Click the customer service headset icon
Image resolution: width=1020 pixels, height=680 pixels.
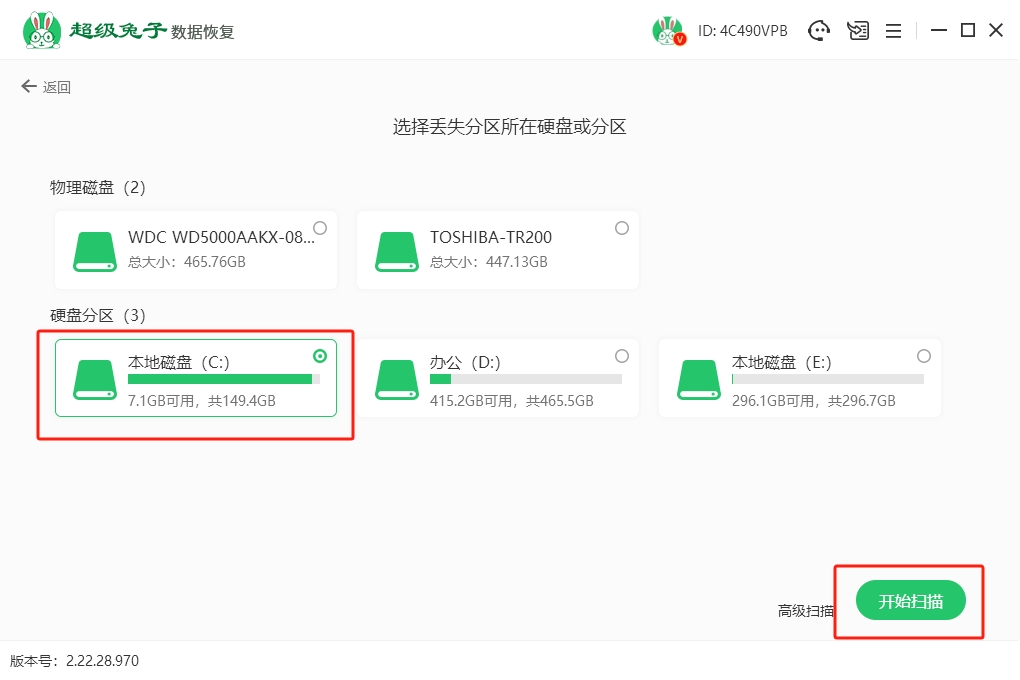(820, 31)
